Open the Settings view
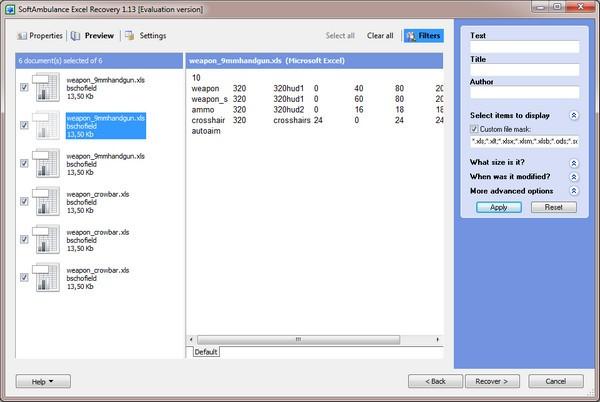 (x=146, y=36)
